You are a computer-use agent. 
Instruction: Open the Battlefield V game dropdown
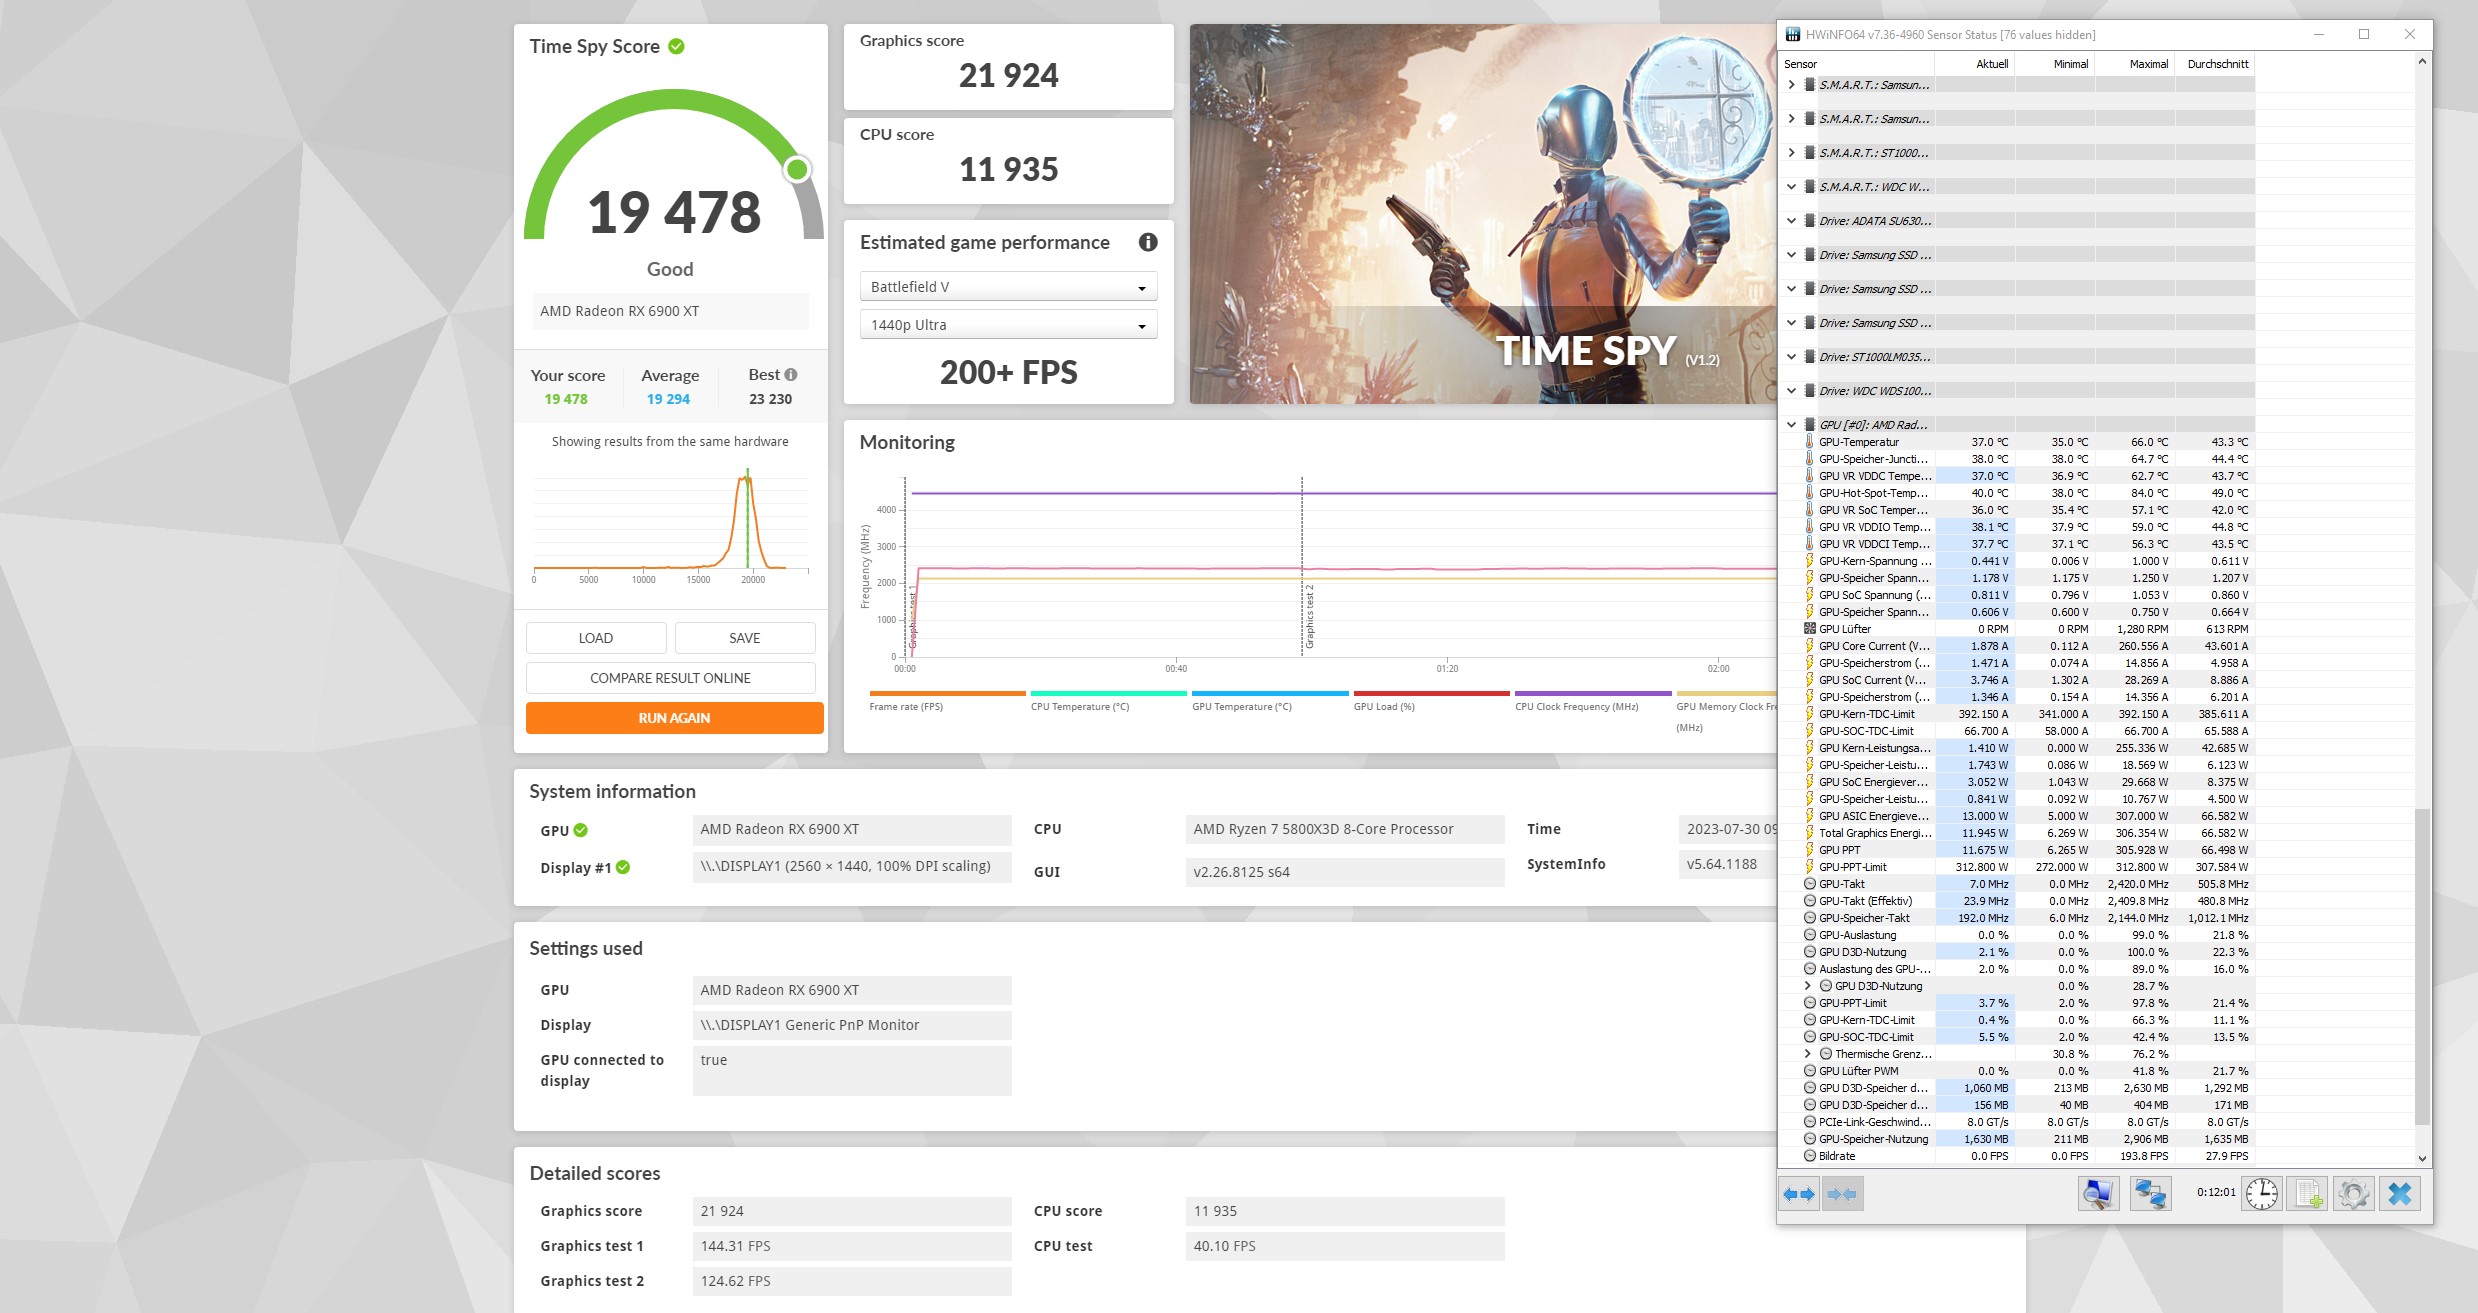point(1008,287)
